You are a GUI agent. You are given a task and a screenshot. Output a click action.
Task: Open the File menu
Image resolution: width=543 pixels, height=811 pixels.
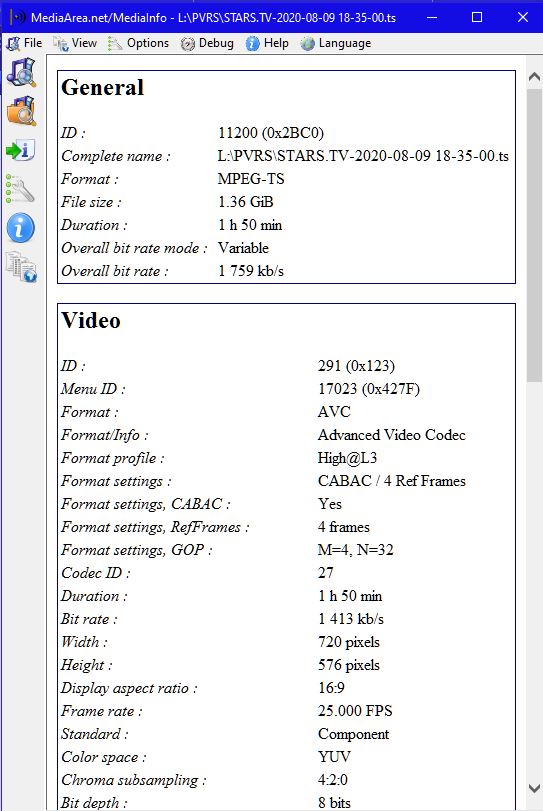click(x=24, y=43)
